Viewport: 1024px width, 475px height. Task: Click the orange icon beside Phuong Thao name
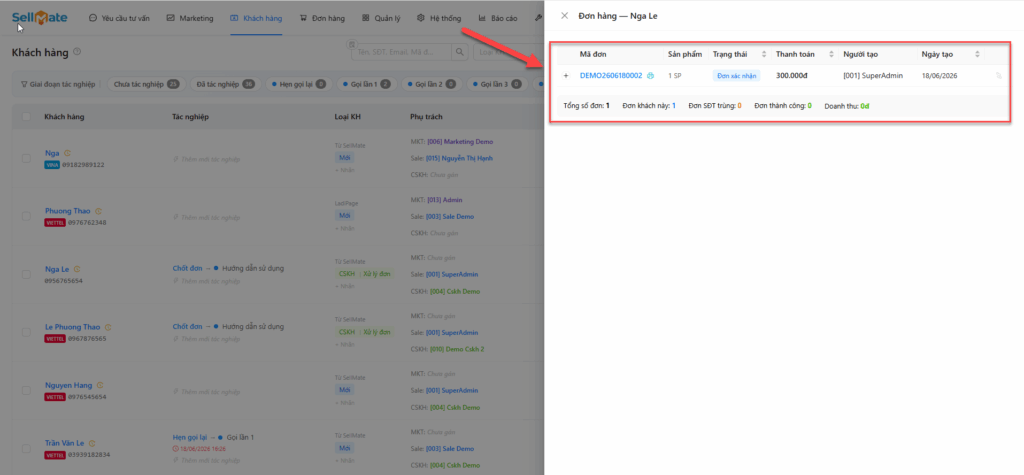99,211
